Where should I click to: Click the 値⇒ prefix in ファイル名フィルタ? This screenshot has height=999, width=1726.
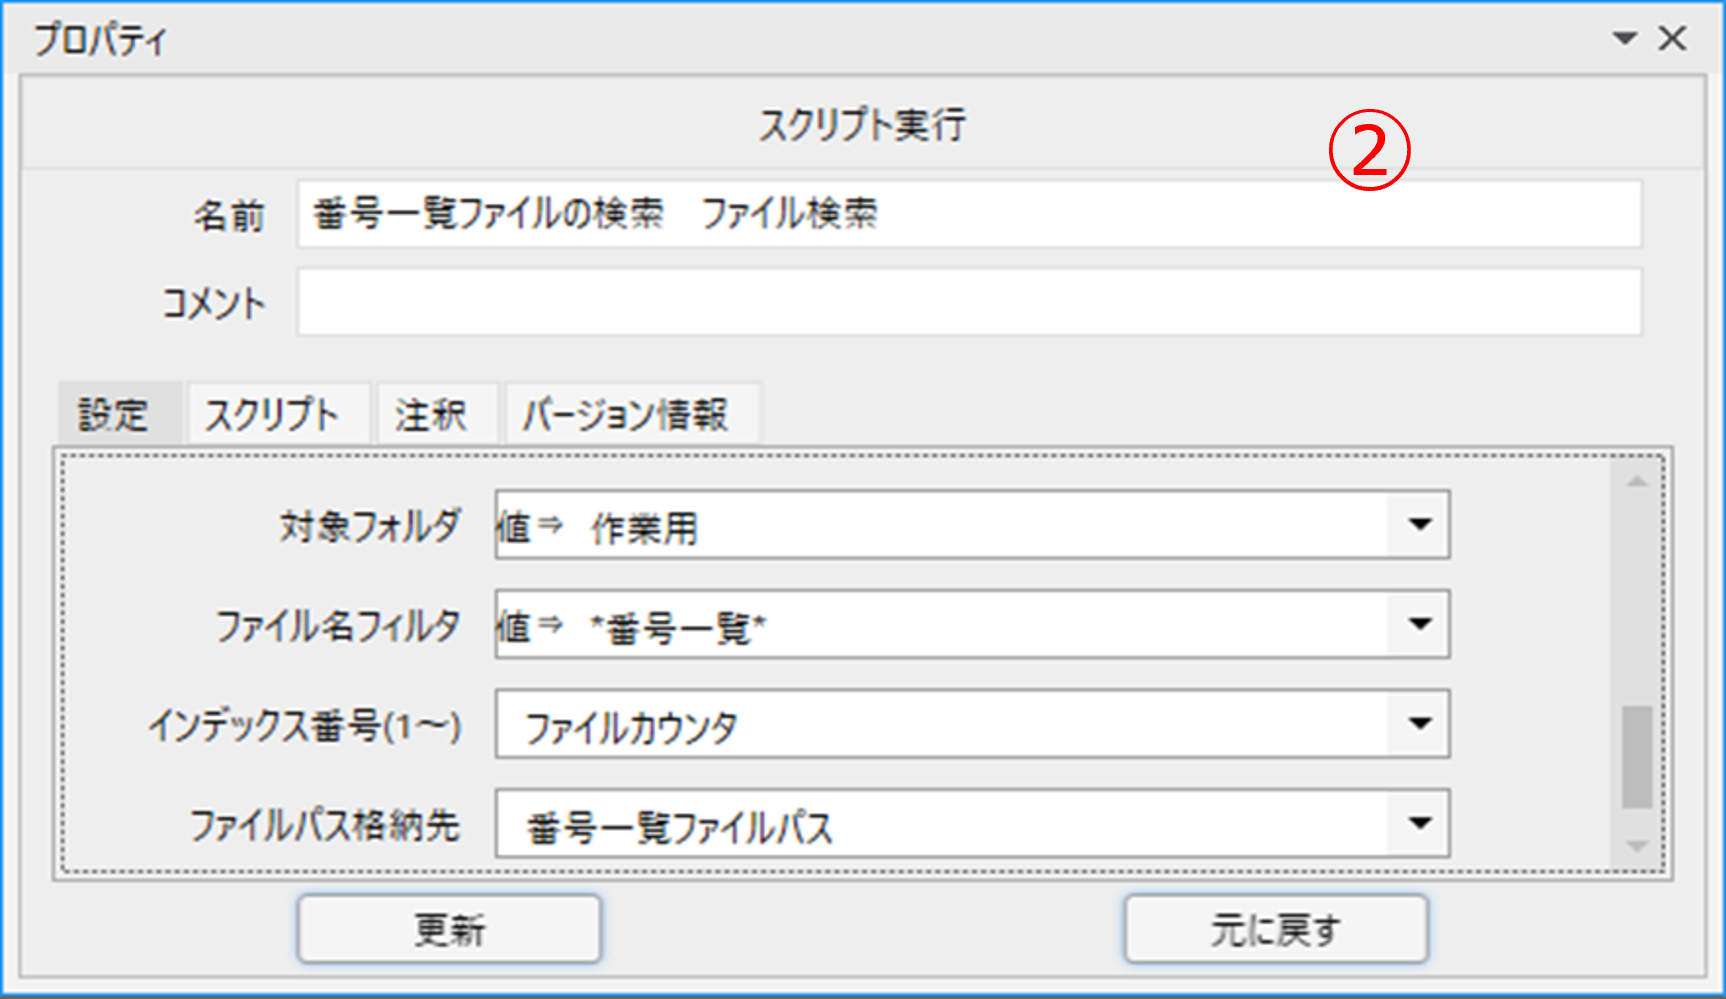[x=530, y=626]
